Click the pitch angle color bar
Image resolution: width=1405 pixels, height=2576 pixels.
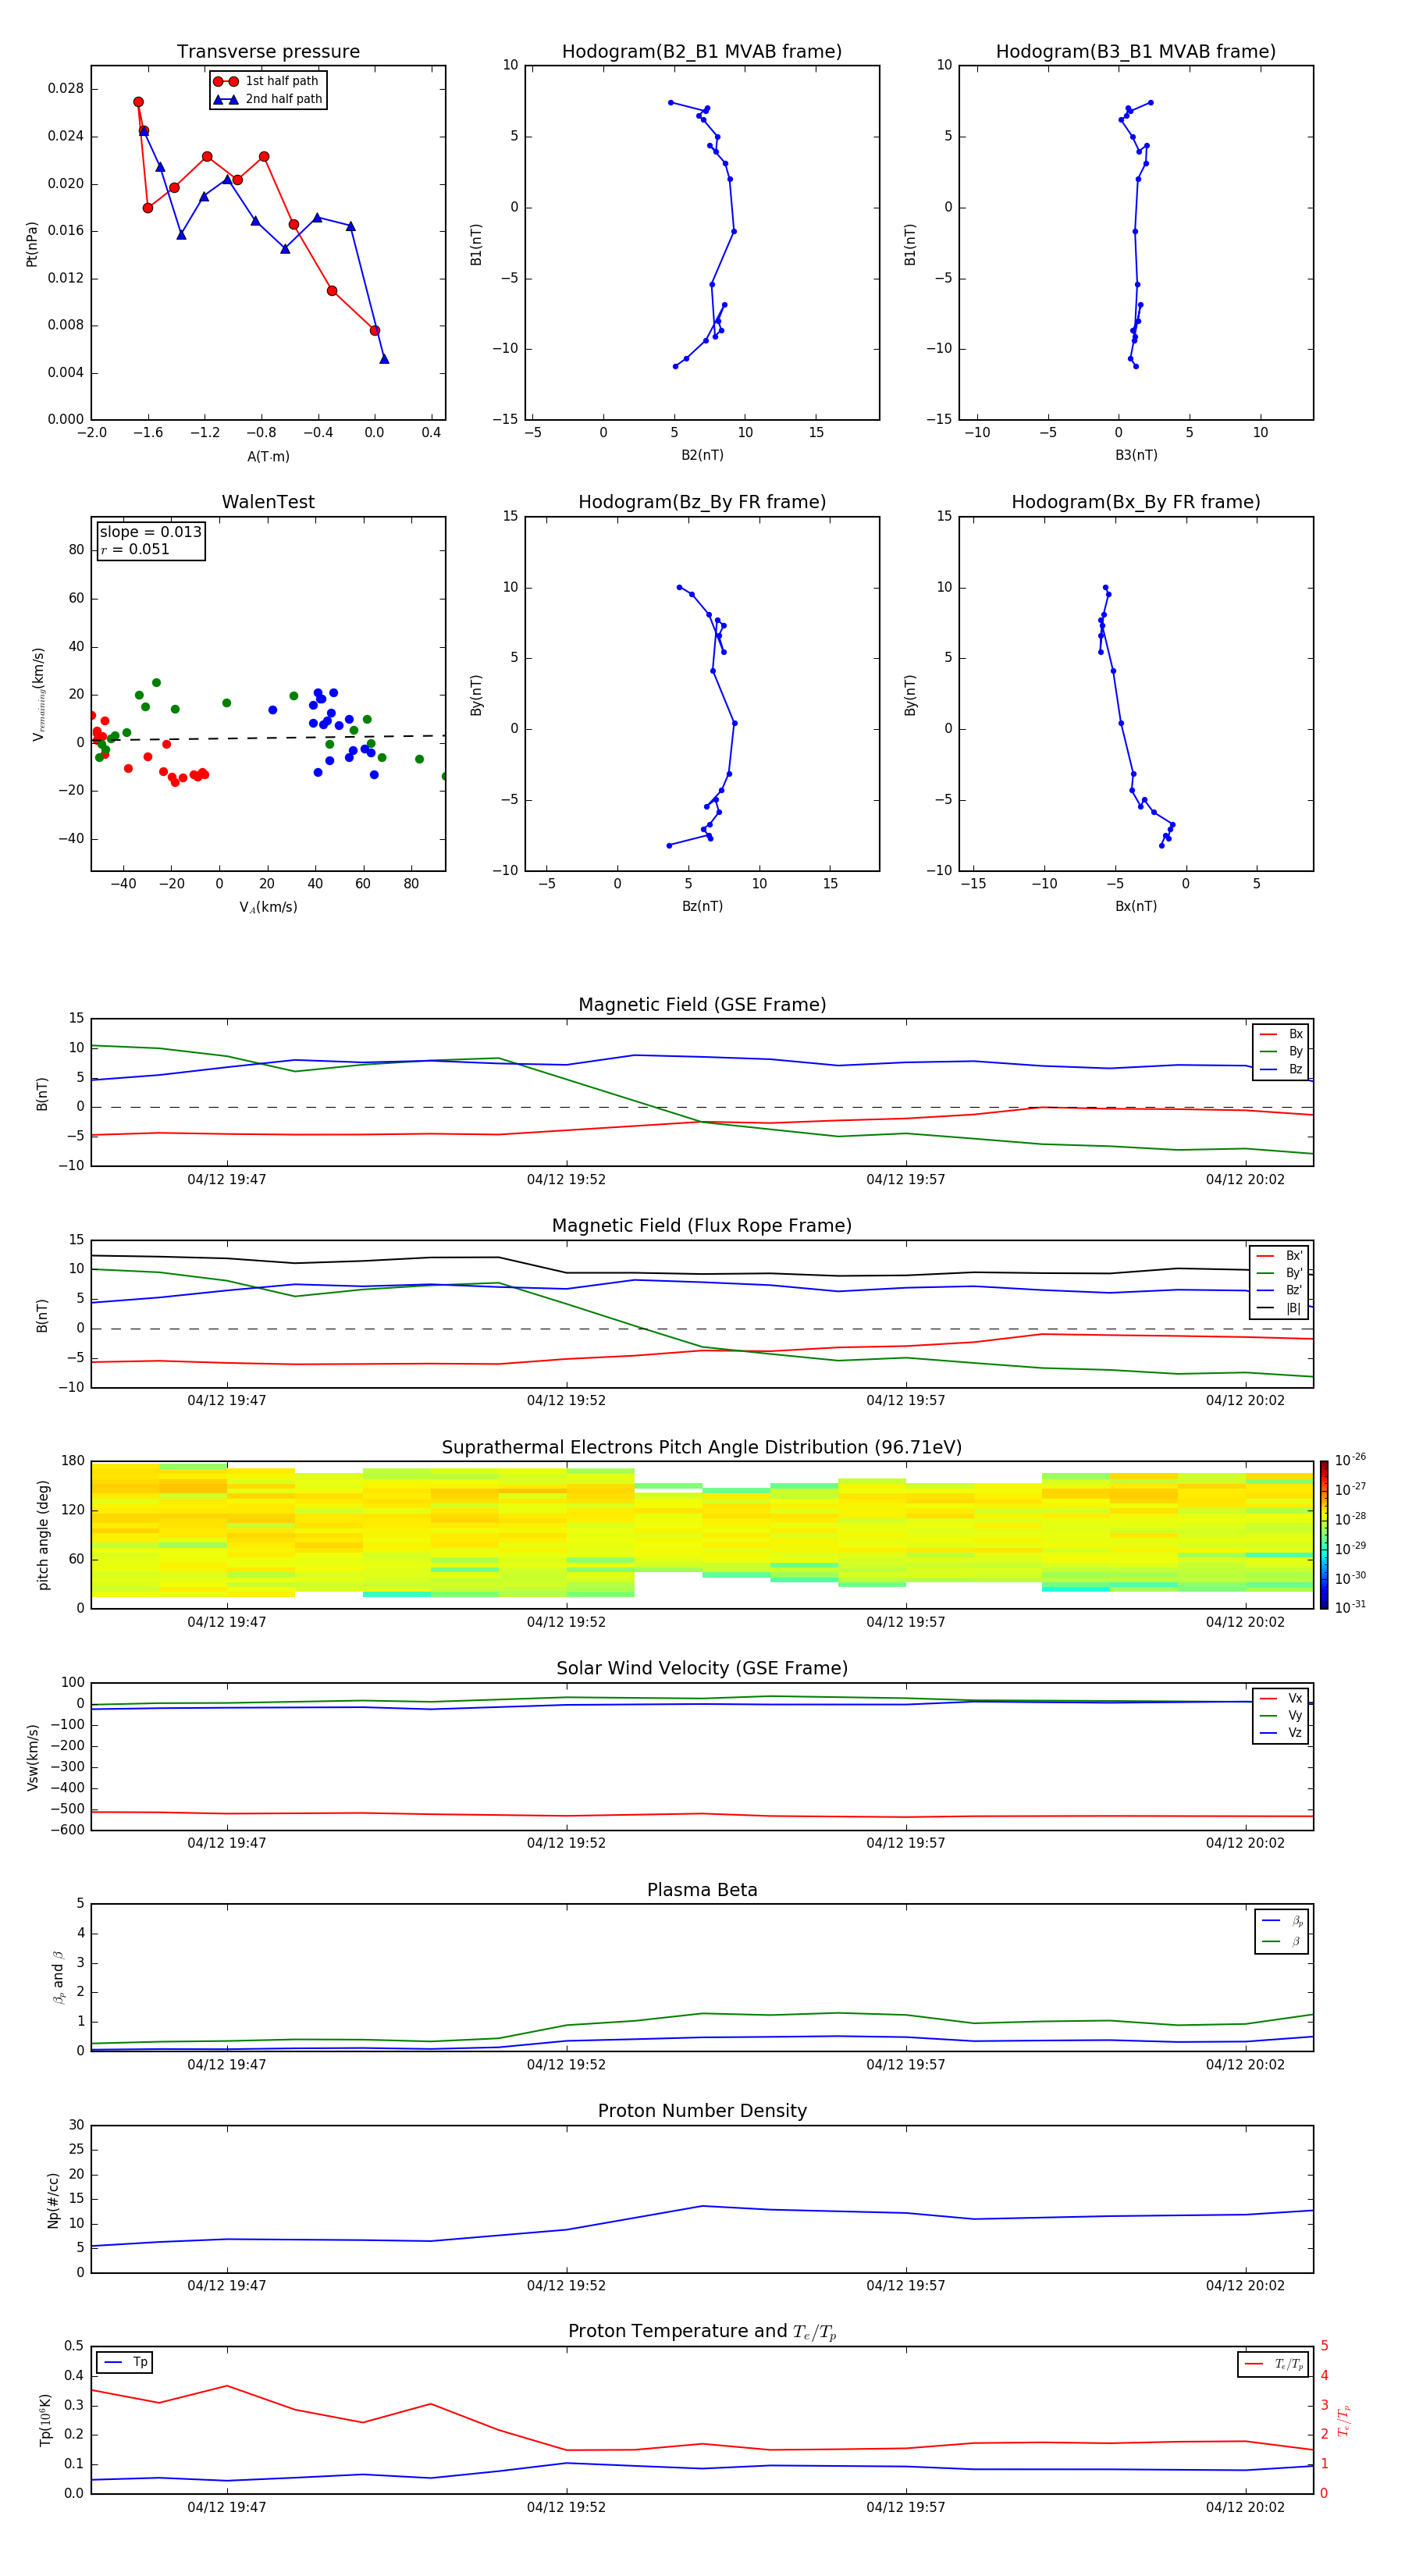point(1324,1535)
